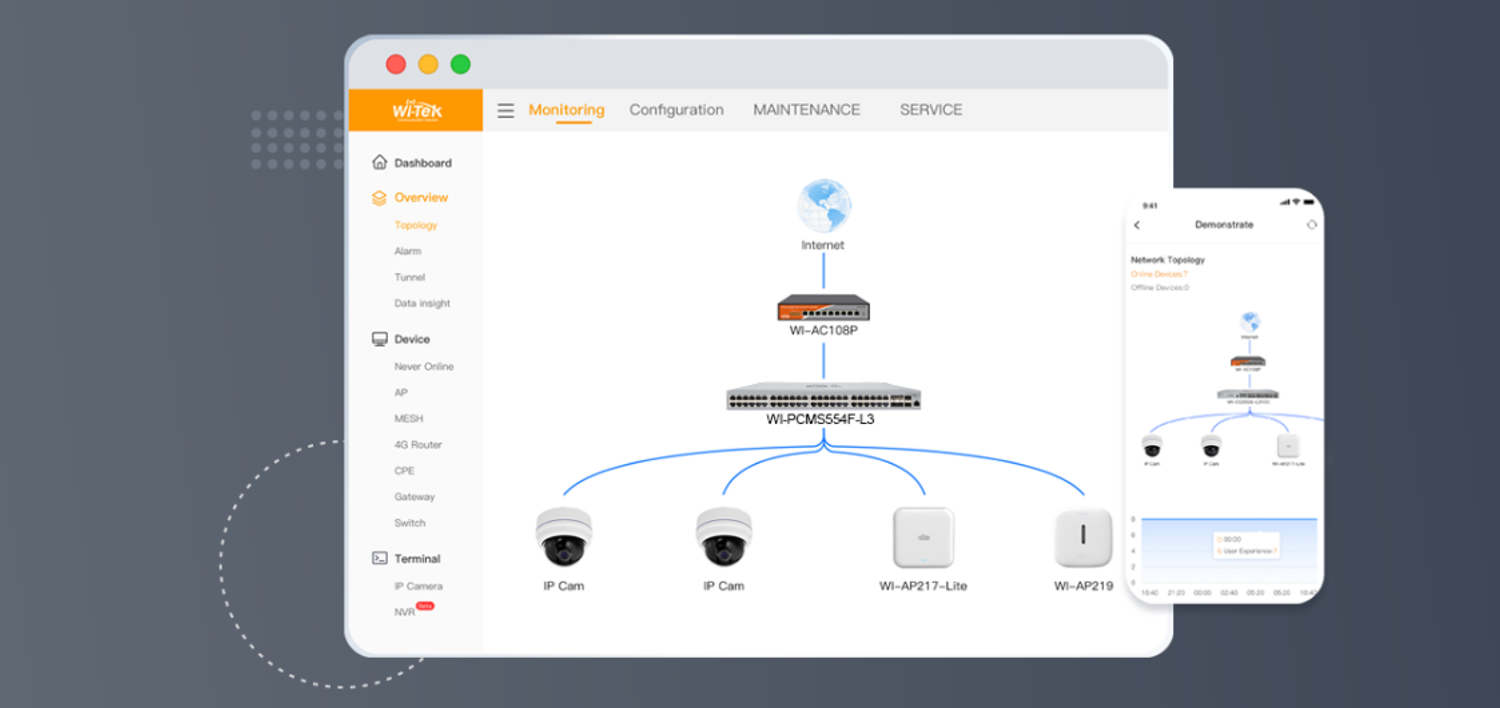Screen dimensions: 1500x708
Task: Switch to the Configuration tab
Action: click(676, 110)
